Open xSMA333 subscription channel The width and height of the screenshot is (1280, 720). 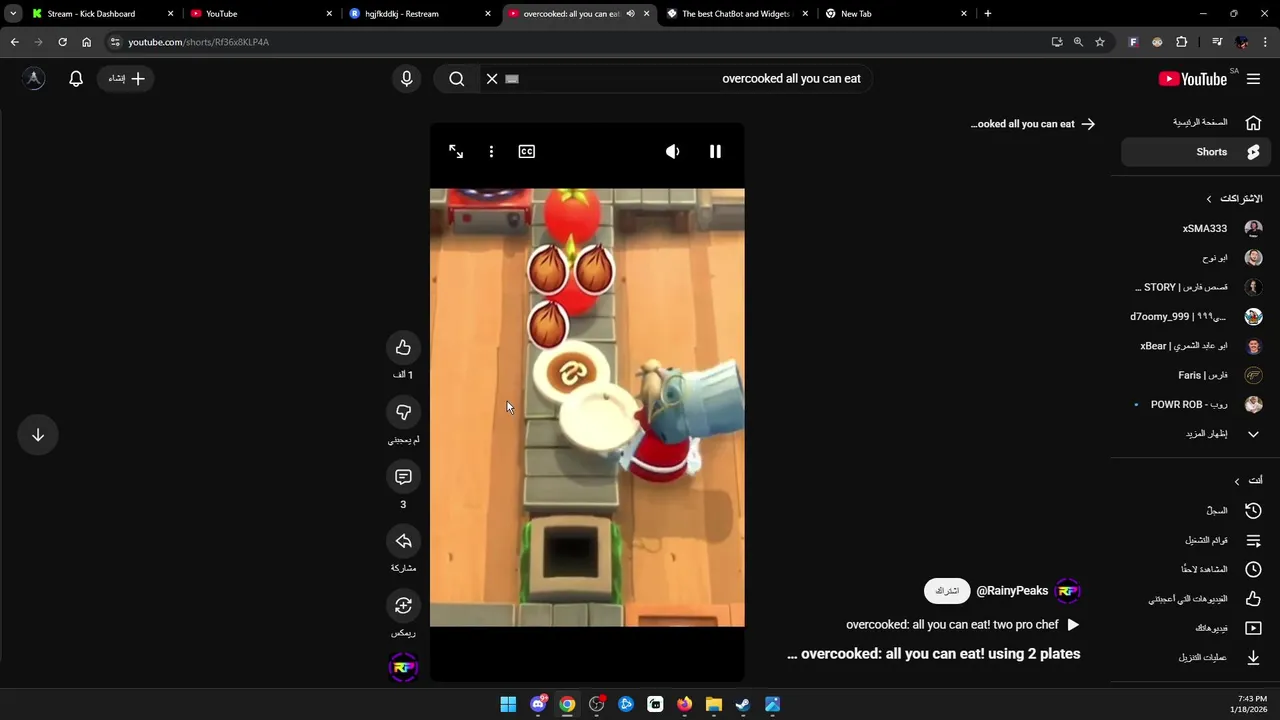click(1195, 228)
